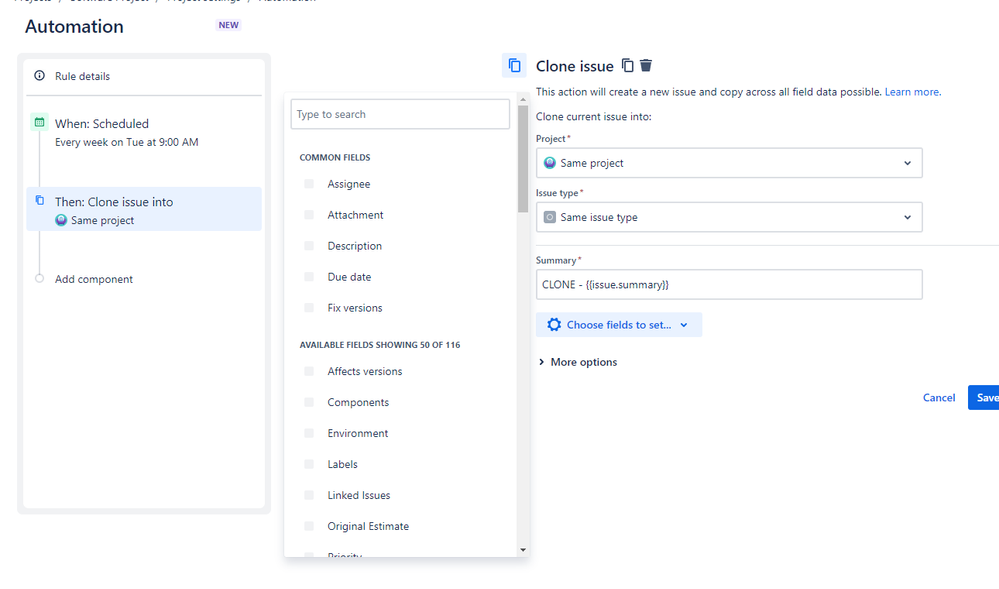Check the Attachment field checkbox

pyautogui.click(x=309, y=215)
